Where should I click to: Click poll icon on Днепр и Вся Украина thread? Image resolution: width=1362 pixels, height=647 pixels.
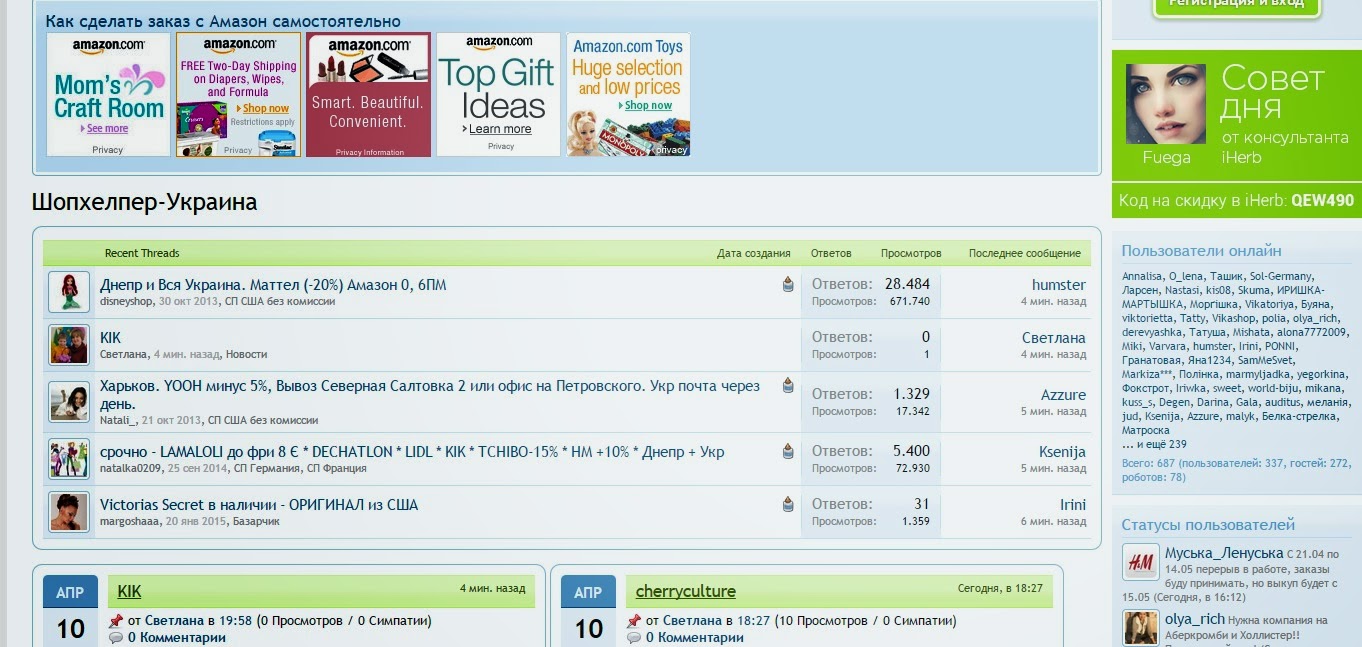click(788, 285)
